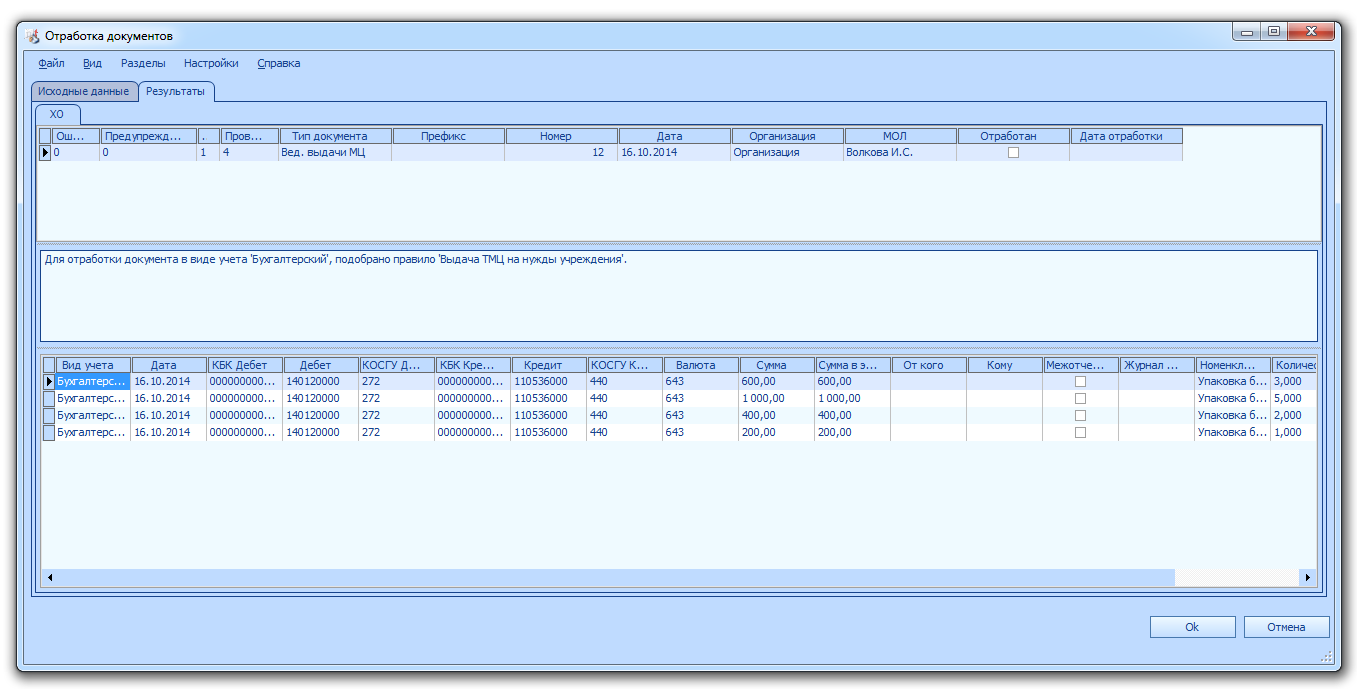Open the Вид menu
The height and width of the screenshot is (689, 1357).
93,63
